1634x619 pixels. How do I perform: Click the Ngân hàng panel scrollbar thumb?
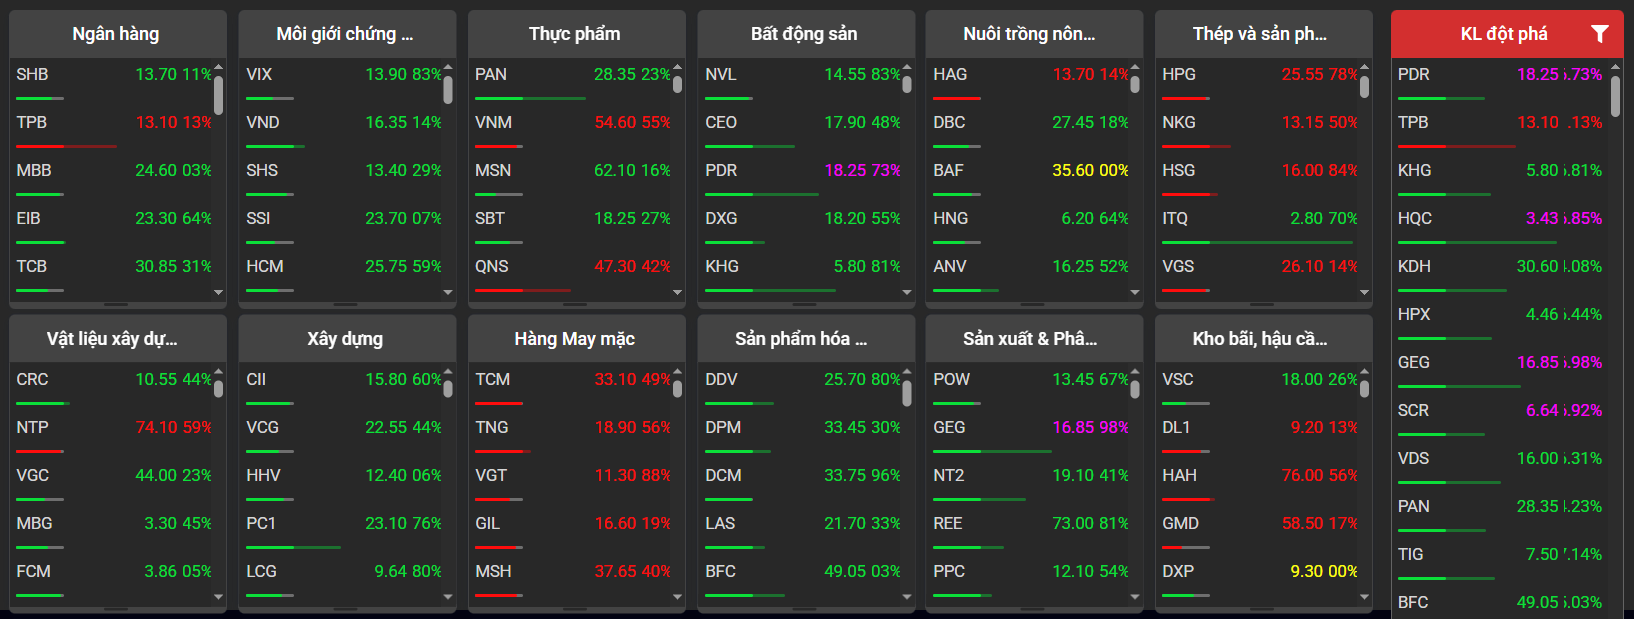click(x=218, y=95)
